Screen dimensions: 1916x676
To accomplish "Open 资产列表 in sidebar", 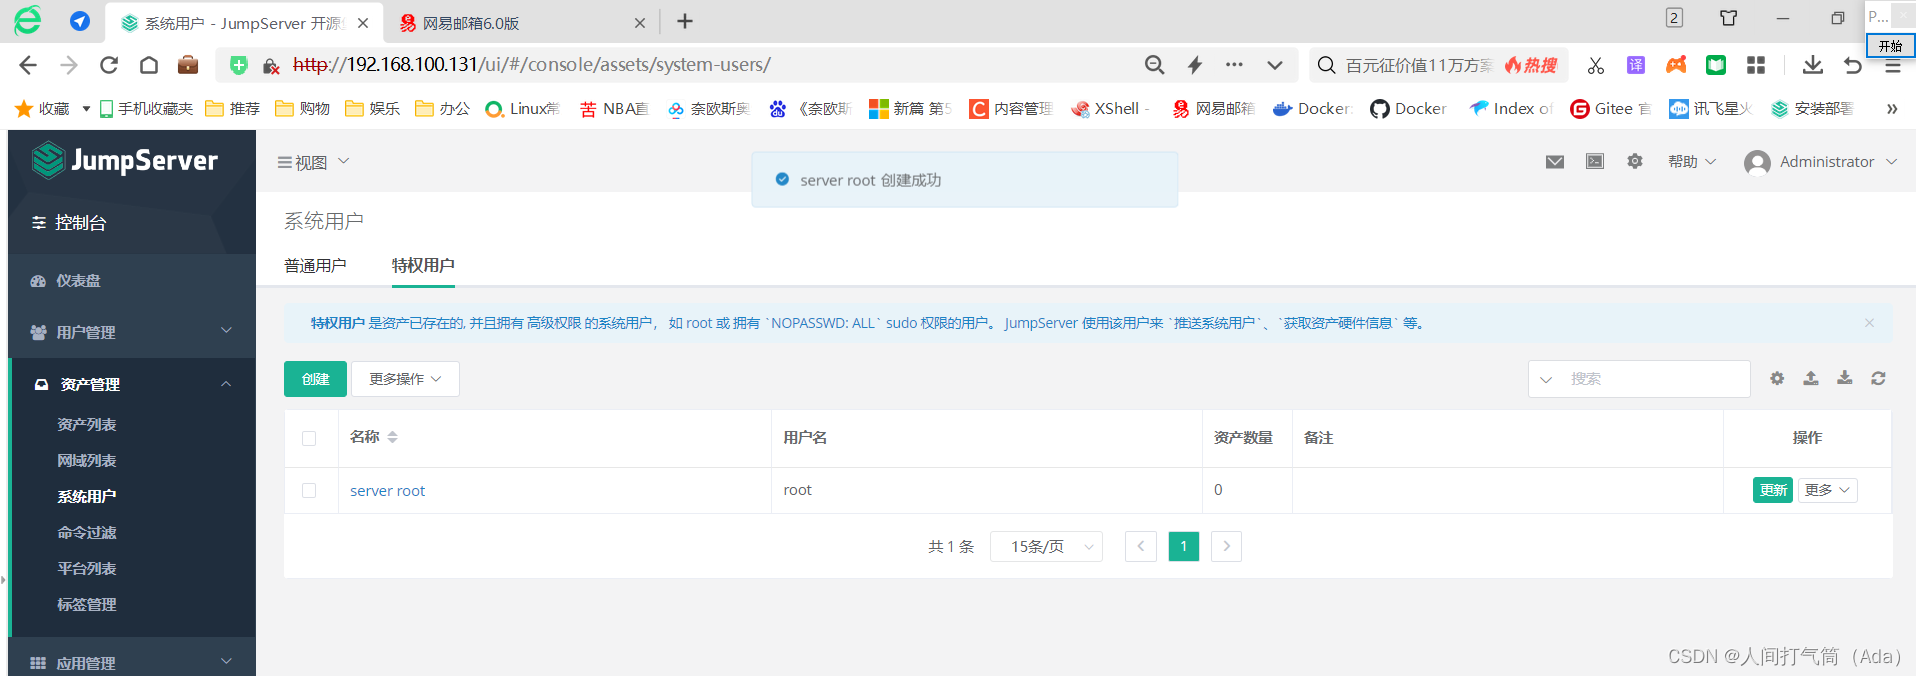I will pyautogui.click(x=87, y=424).
